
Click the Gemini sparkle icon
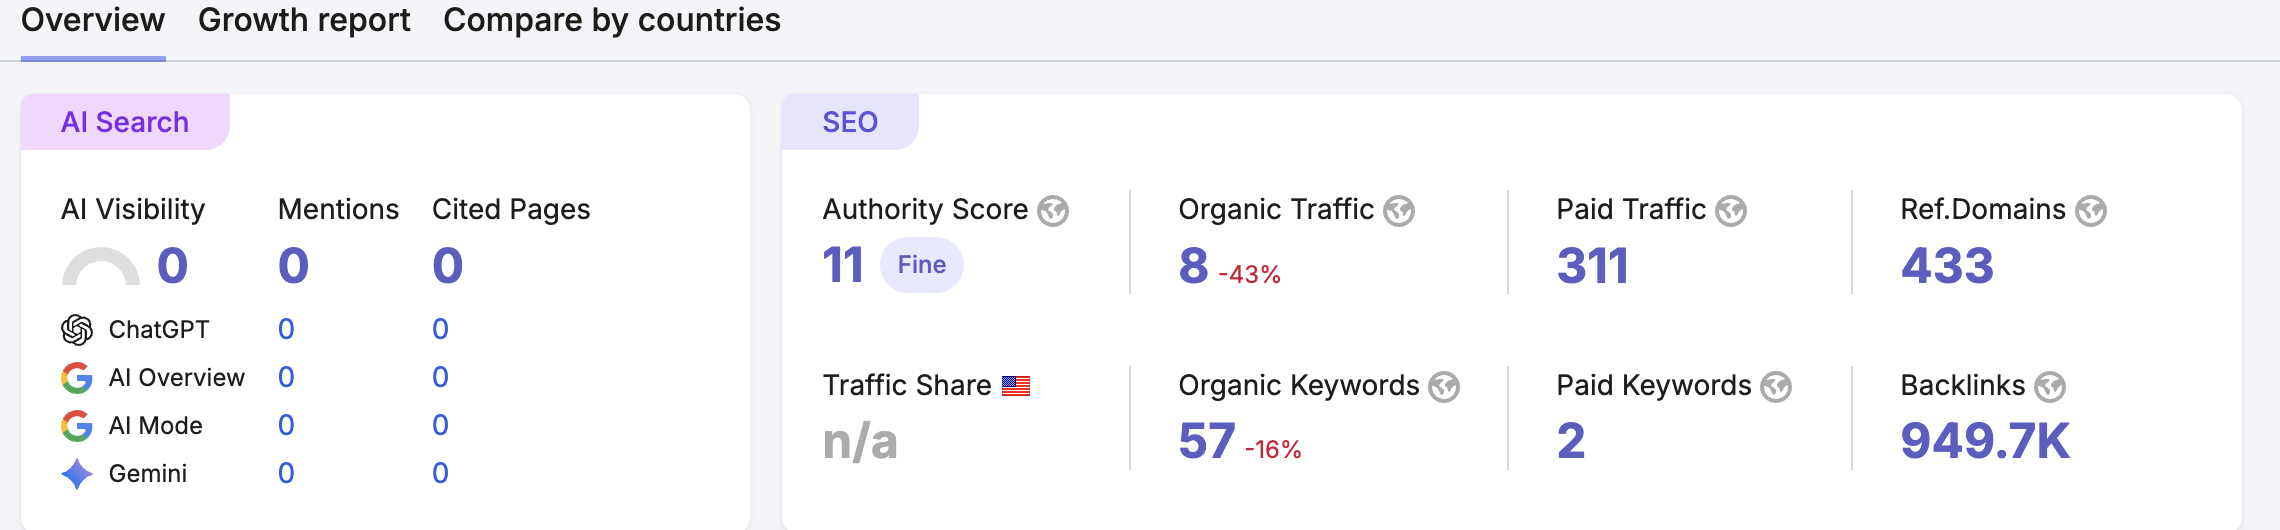click(x=77, y=473)
